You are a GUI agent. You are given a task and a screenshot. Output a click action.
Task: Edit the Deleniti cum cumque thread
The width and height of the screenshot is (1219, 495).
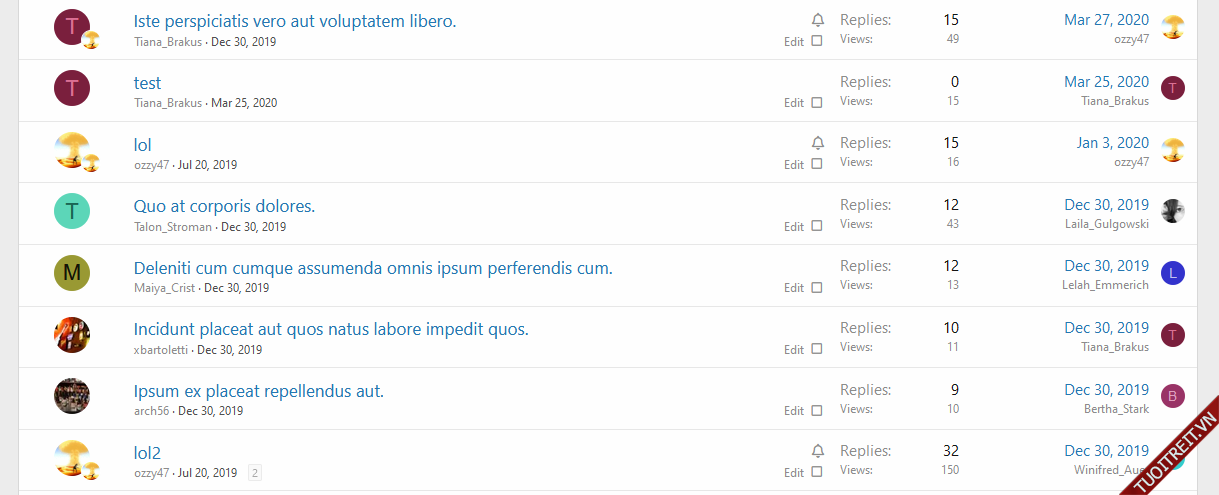point(793,288)
